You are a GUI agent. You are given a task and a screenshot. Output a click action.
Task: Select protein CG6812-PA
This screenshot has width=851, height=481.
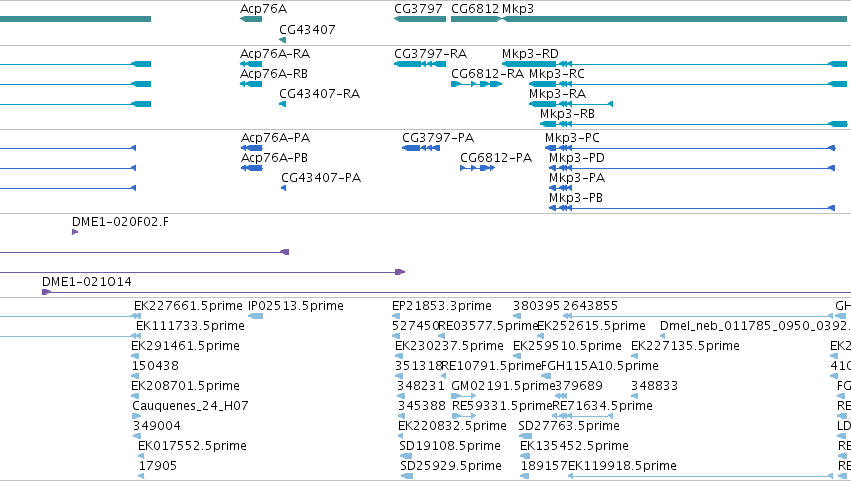click(x=478, y=168)
